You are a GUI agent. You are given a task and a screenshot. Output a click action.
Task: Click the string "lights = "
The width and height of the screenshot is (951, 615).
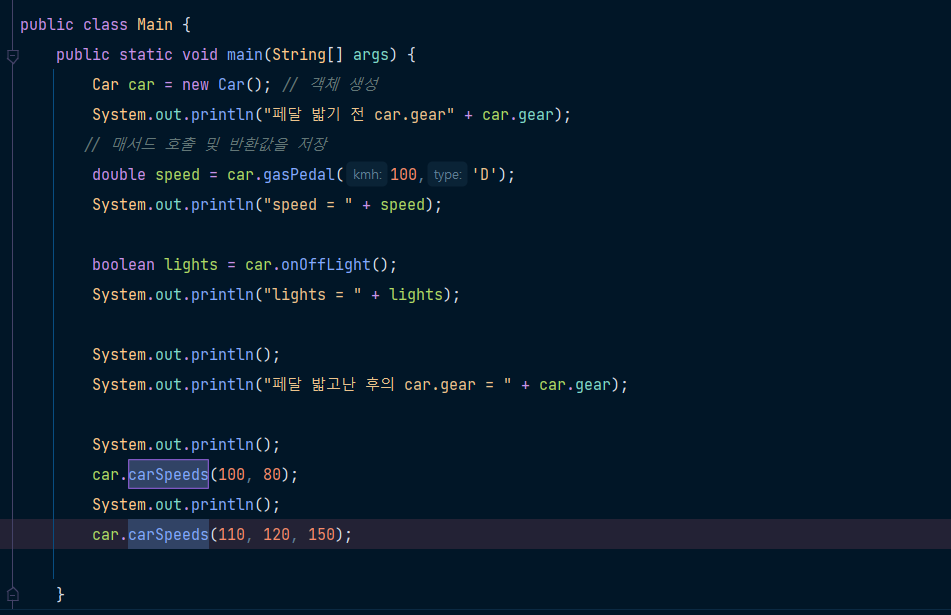point(312,295)
